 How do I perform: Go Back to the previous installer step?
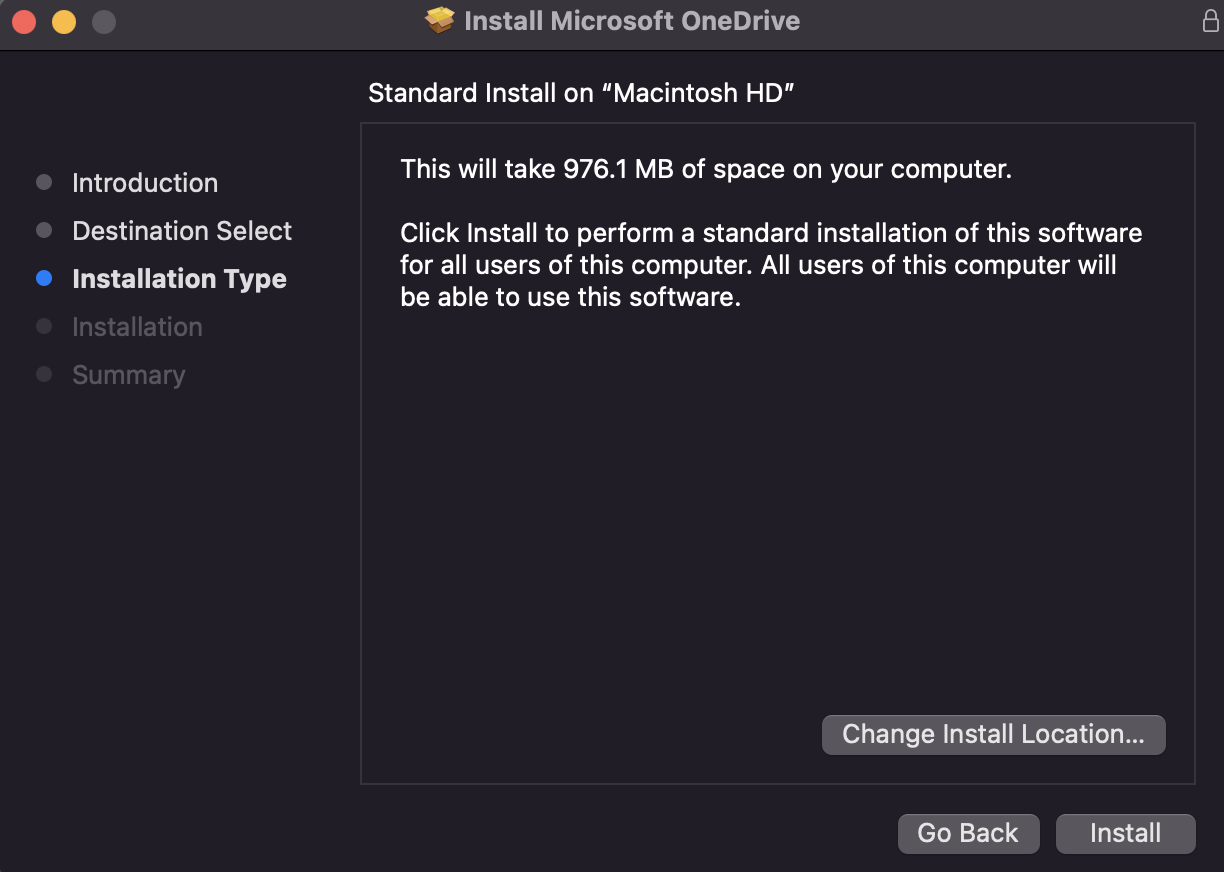[968, 834]
